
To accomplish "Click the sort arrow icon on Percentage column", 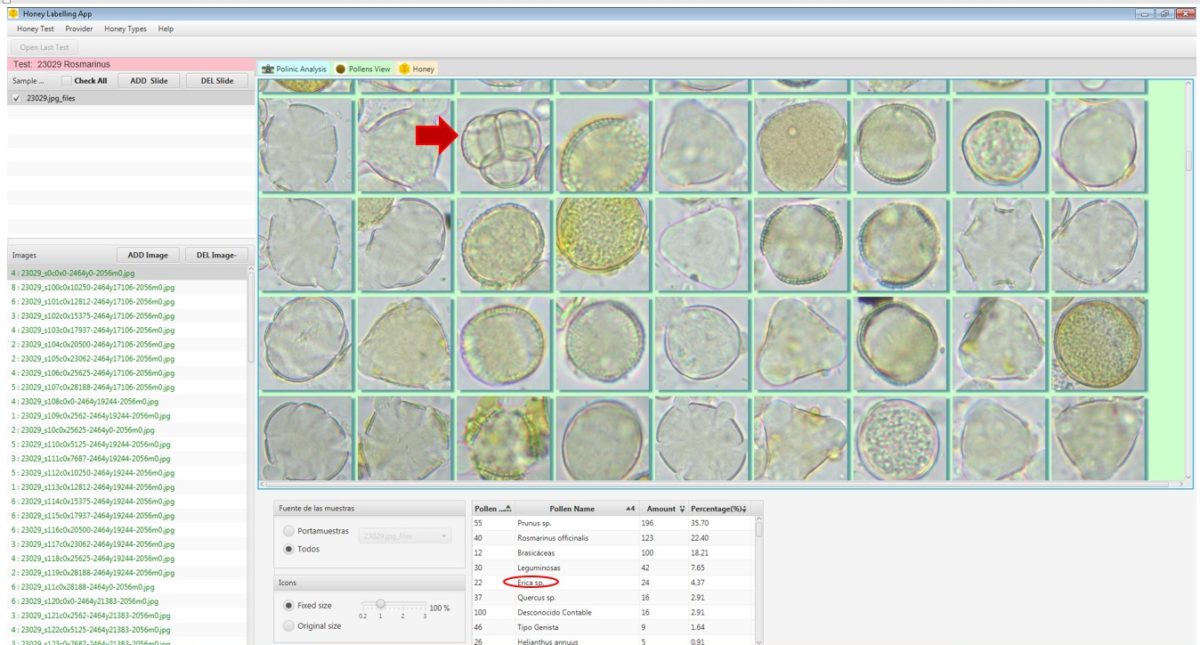I will (x=745, y=509).
